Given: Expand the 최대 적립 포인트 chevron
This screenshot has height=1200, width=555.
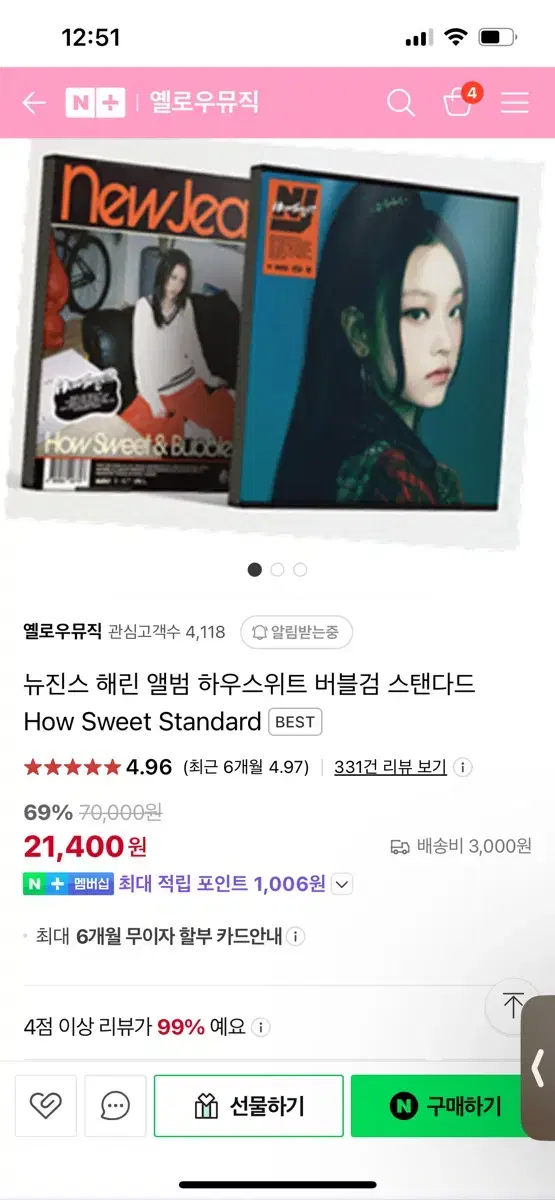Looking at the screenshot, I should click(342, 884).
